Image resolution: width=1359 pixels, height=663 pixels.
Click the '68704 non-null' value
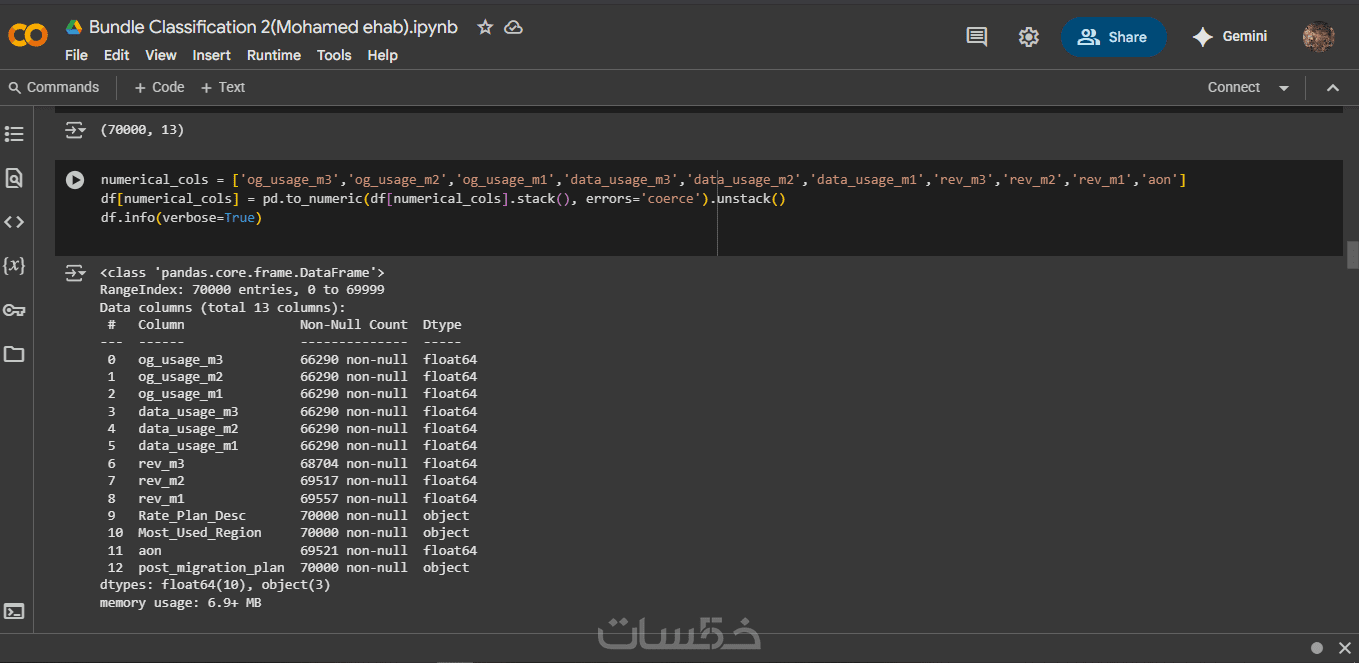[x=353, y=463]
